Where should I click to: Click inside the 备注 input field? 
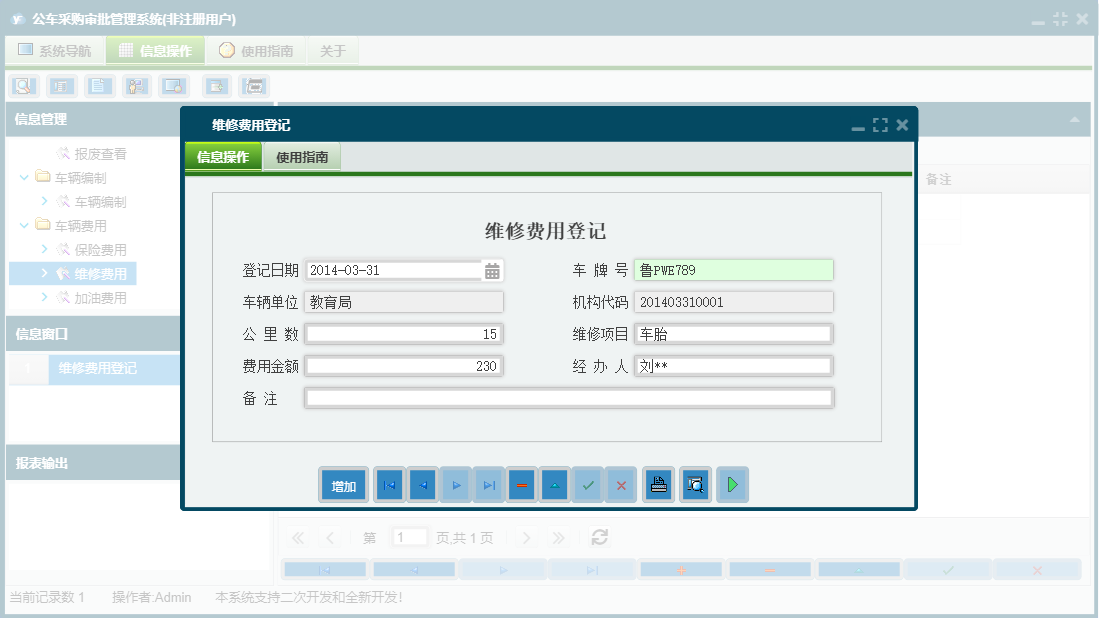[569, 397]
